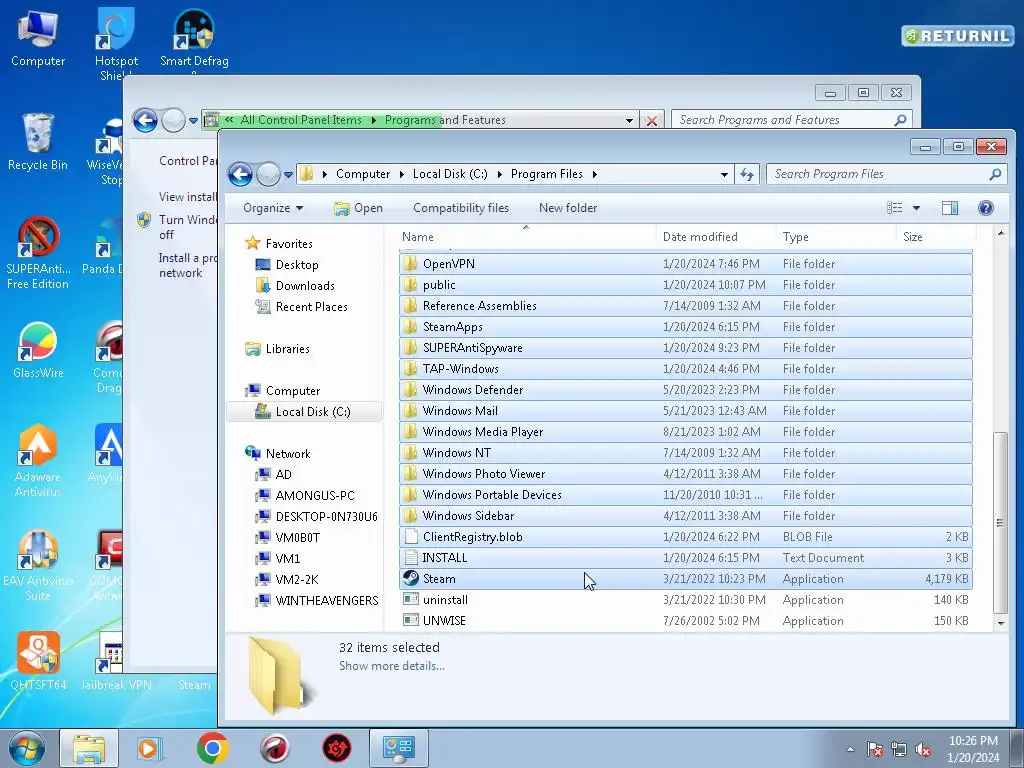Screen dimensions: 1024x768
Task: Select Recent Places under Favorites
Action: 312,306
